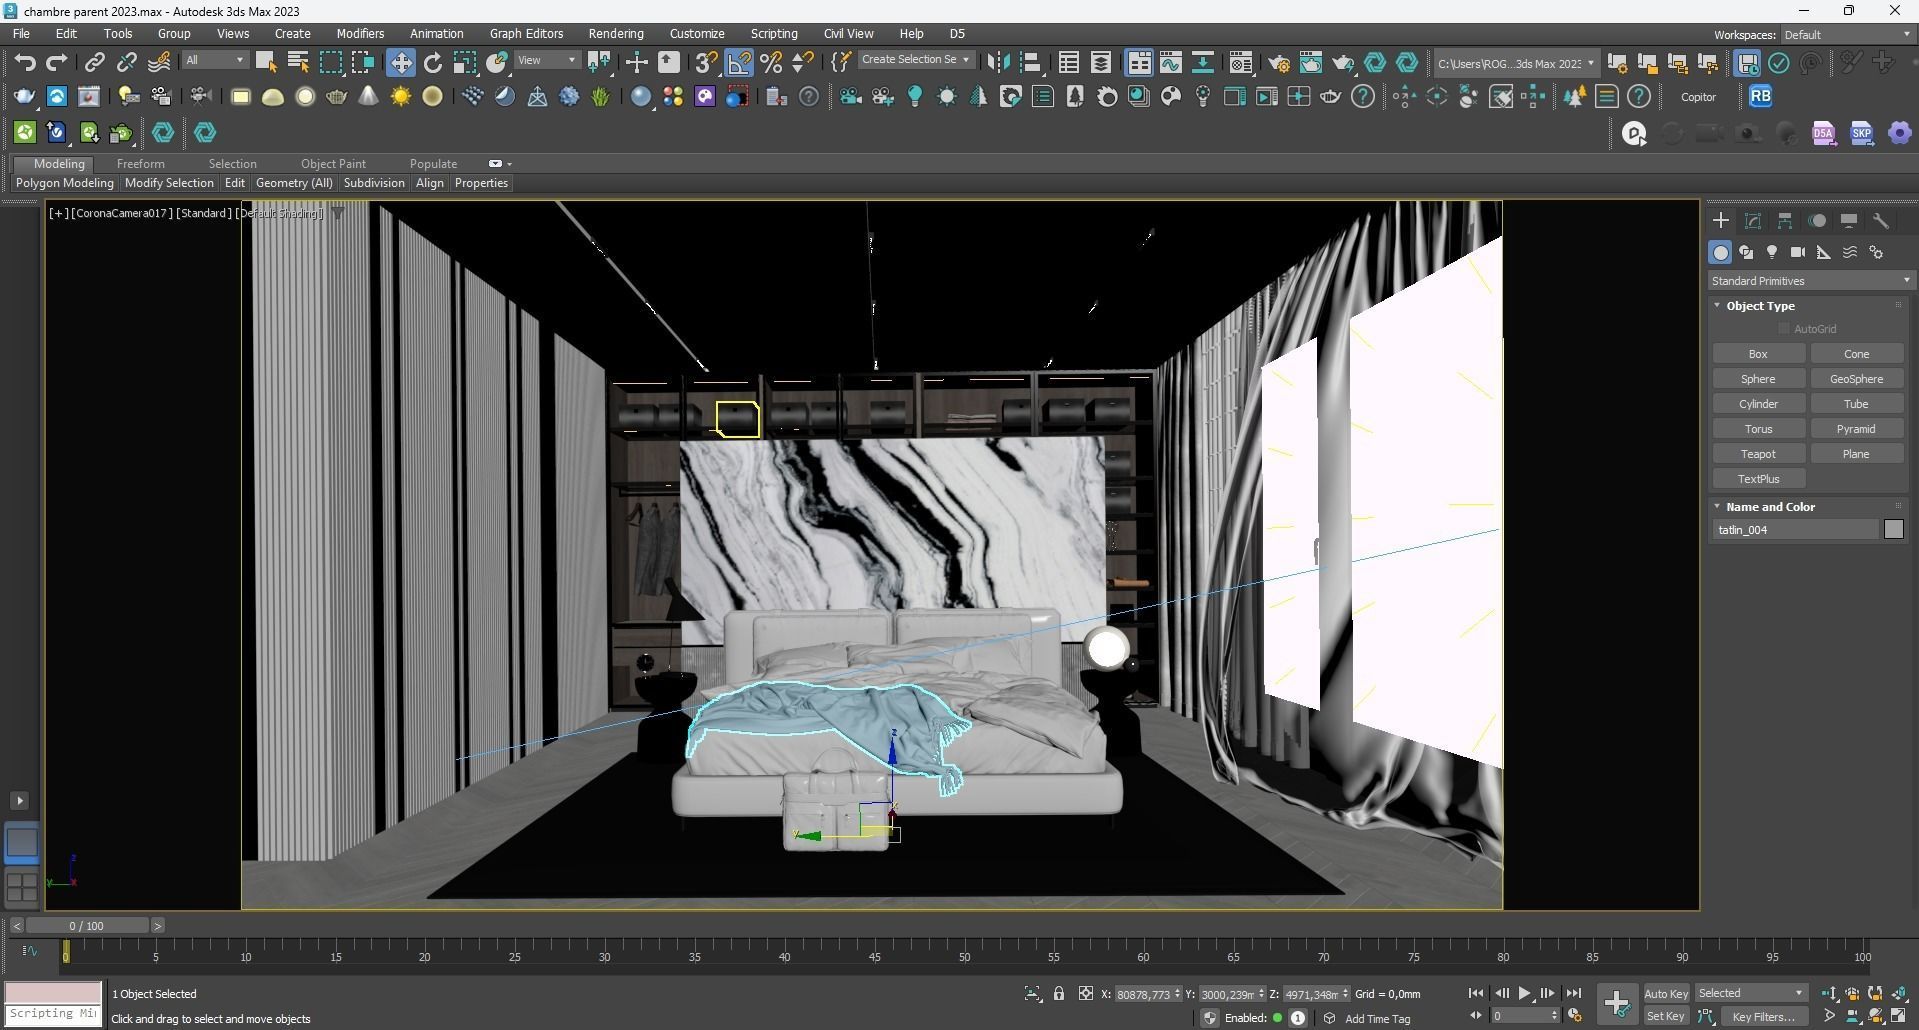Open the Display command panel tab

1849,221
